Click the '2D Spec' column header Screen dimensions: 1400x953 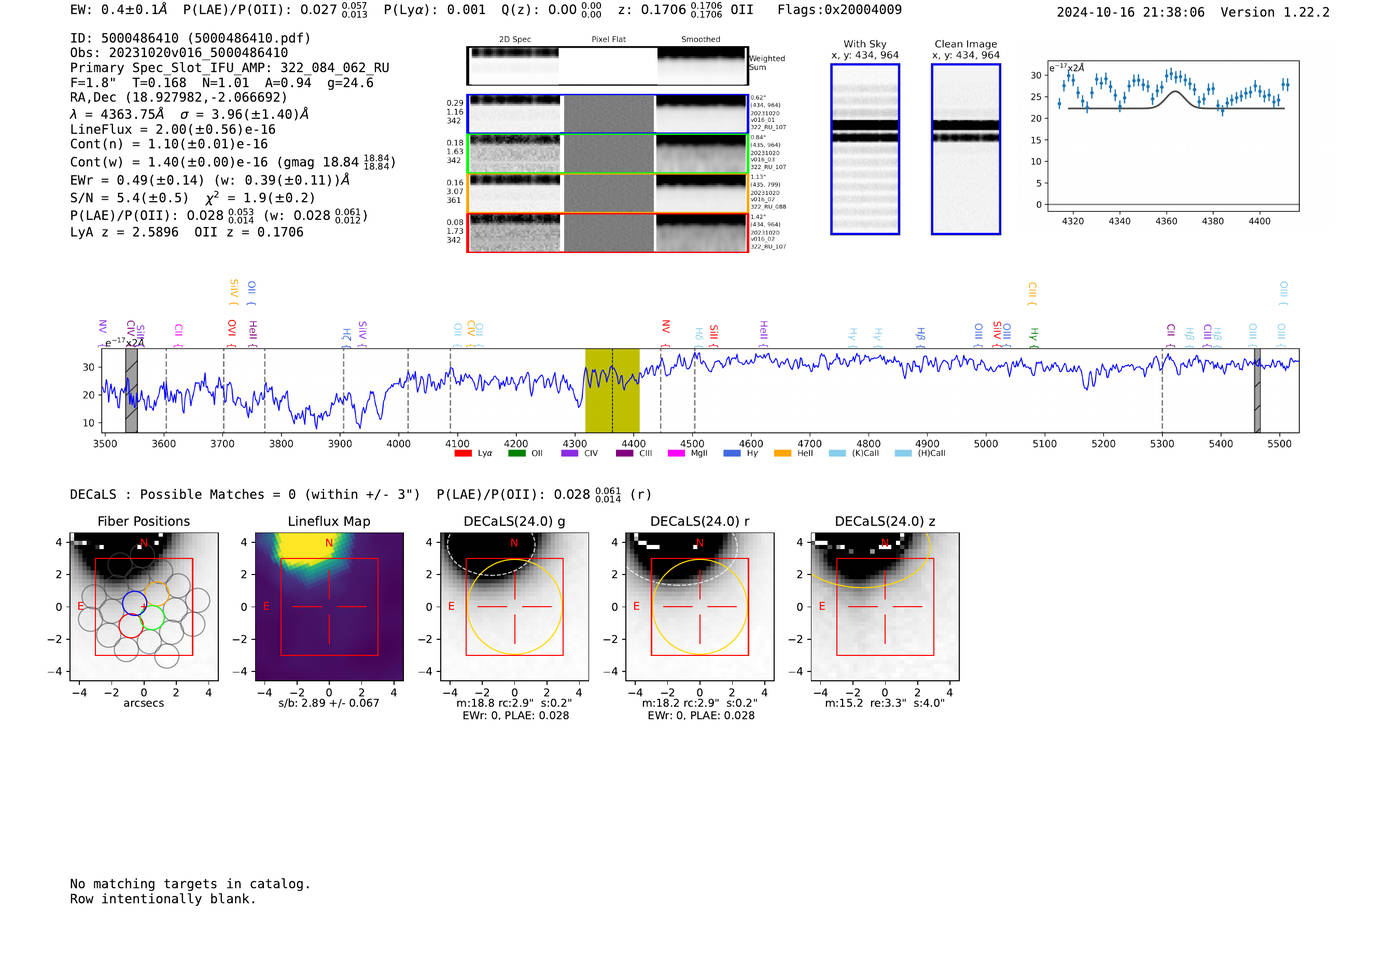[515, 39]
